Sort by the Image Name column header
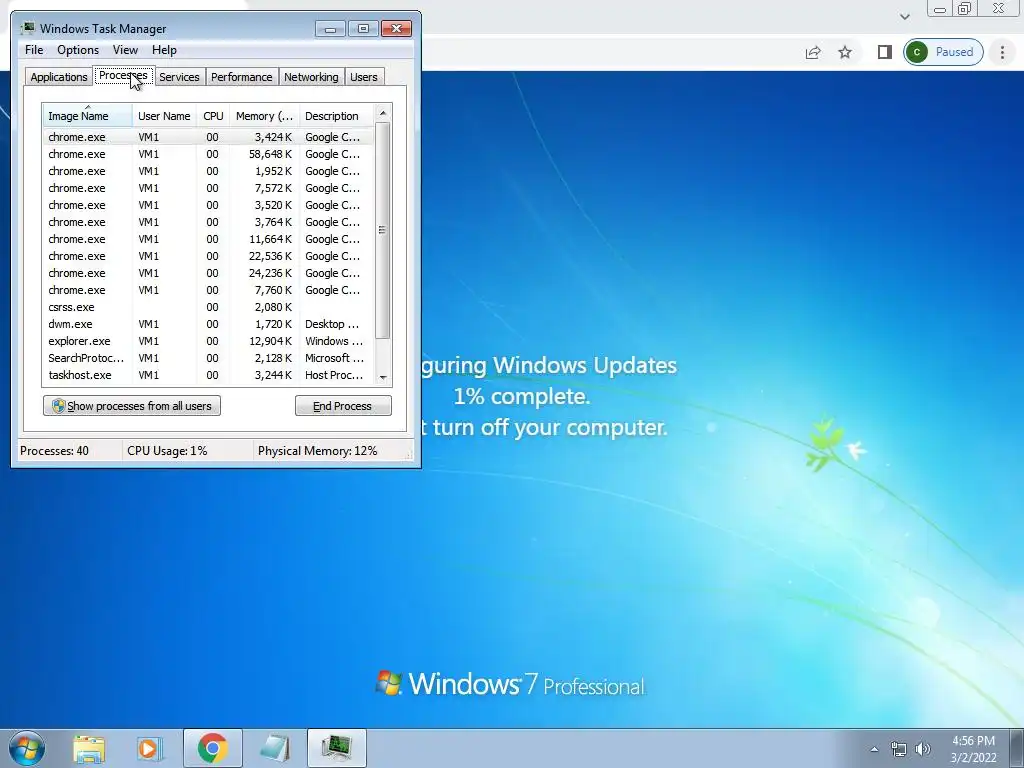 click(x=88, y=116)
